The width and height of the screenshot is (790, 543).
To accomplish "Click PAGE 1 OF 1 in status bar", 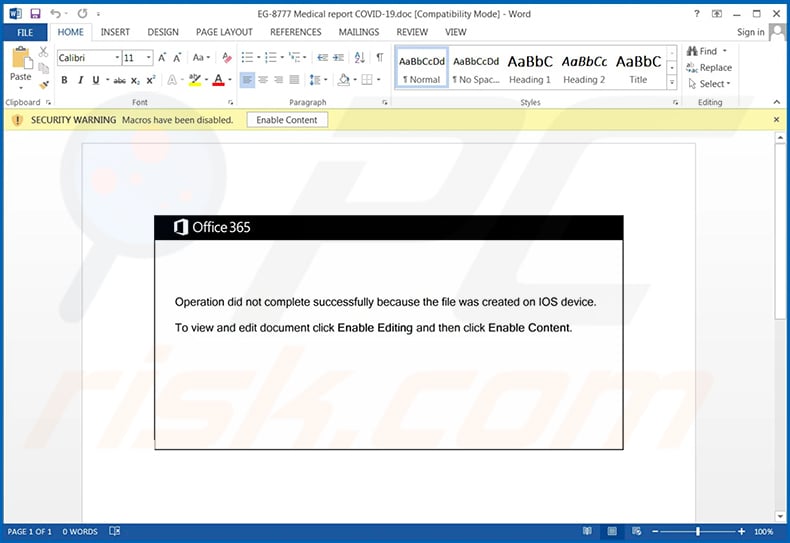I will tap(29, 531).
